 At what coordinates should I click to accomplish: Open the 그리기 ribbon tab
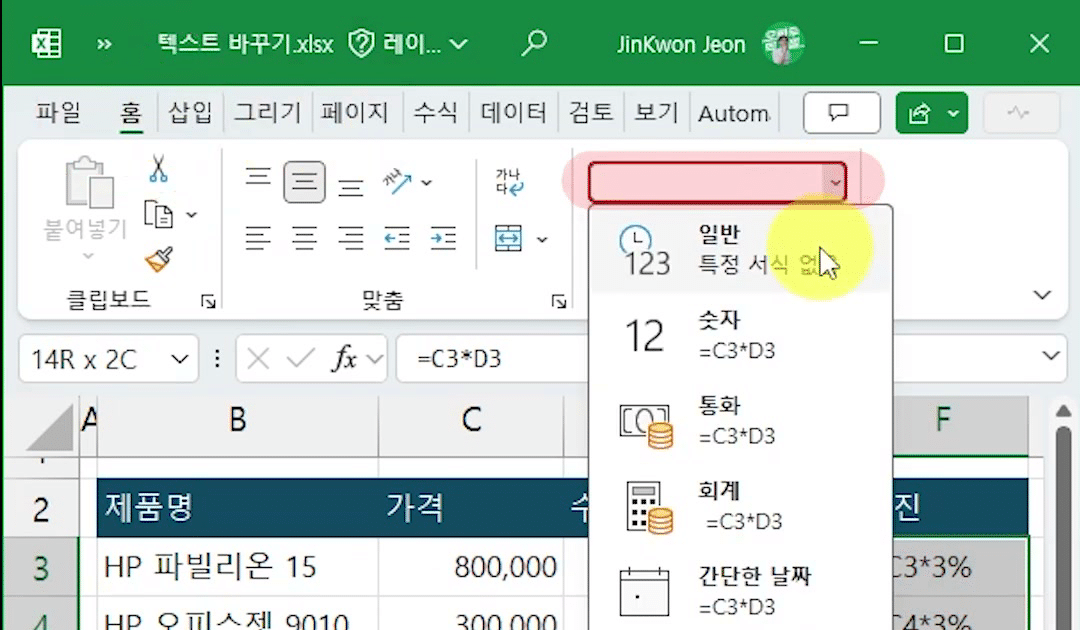267,112
